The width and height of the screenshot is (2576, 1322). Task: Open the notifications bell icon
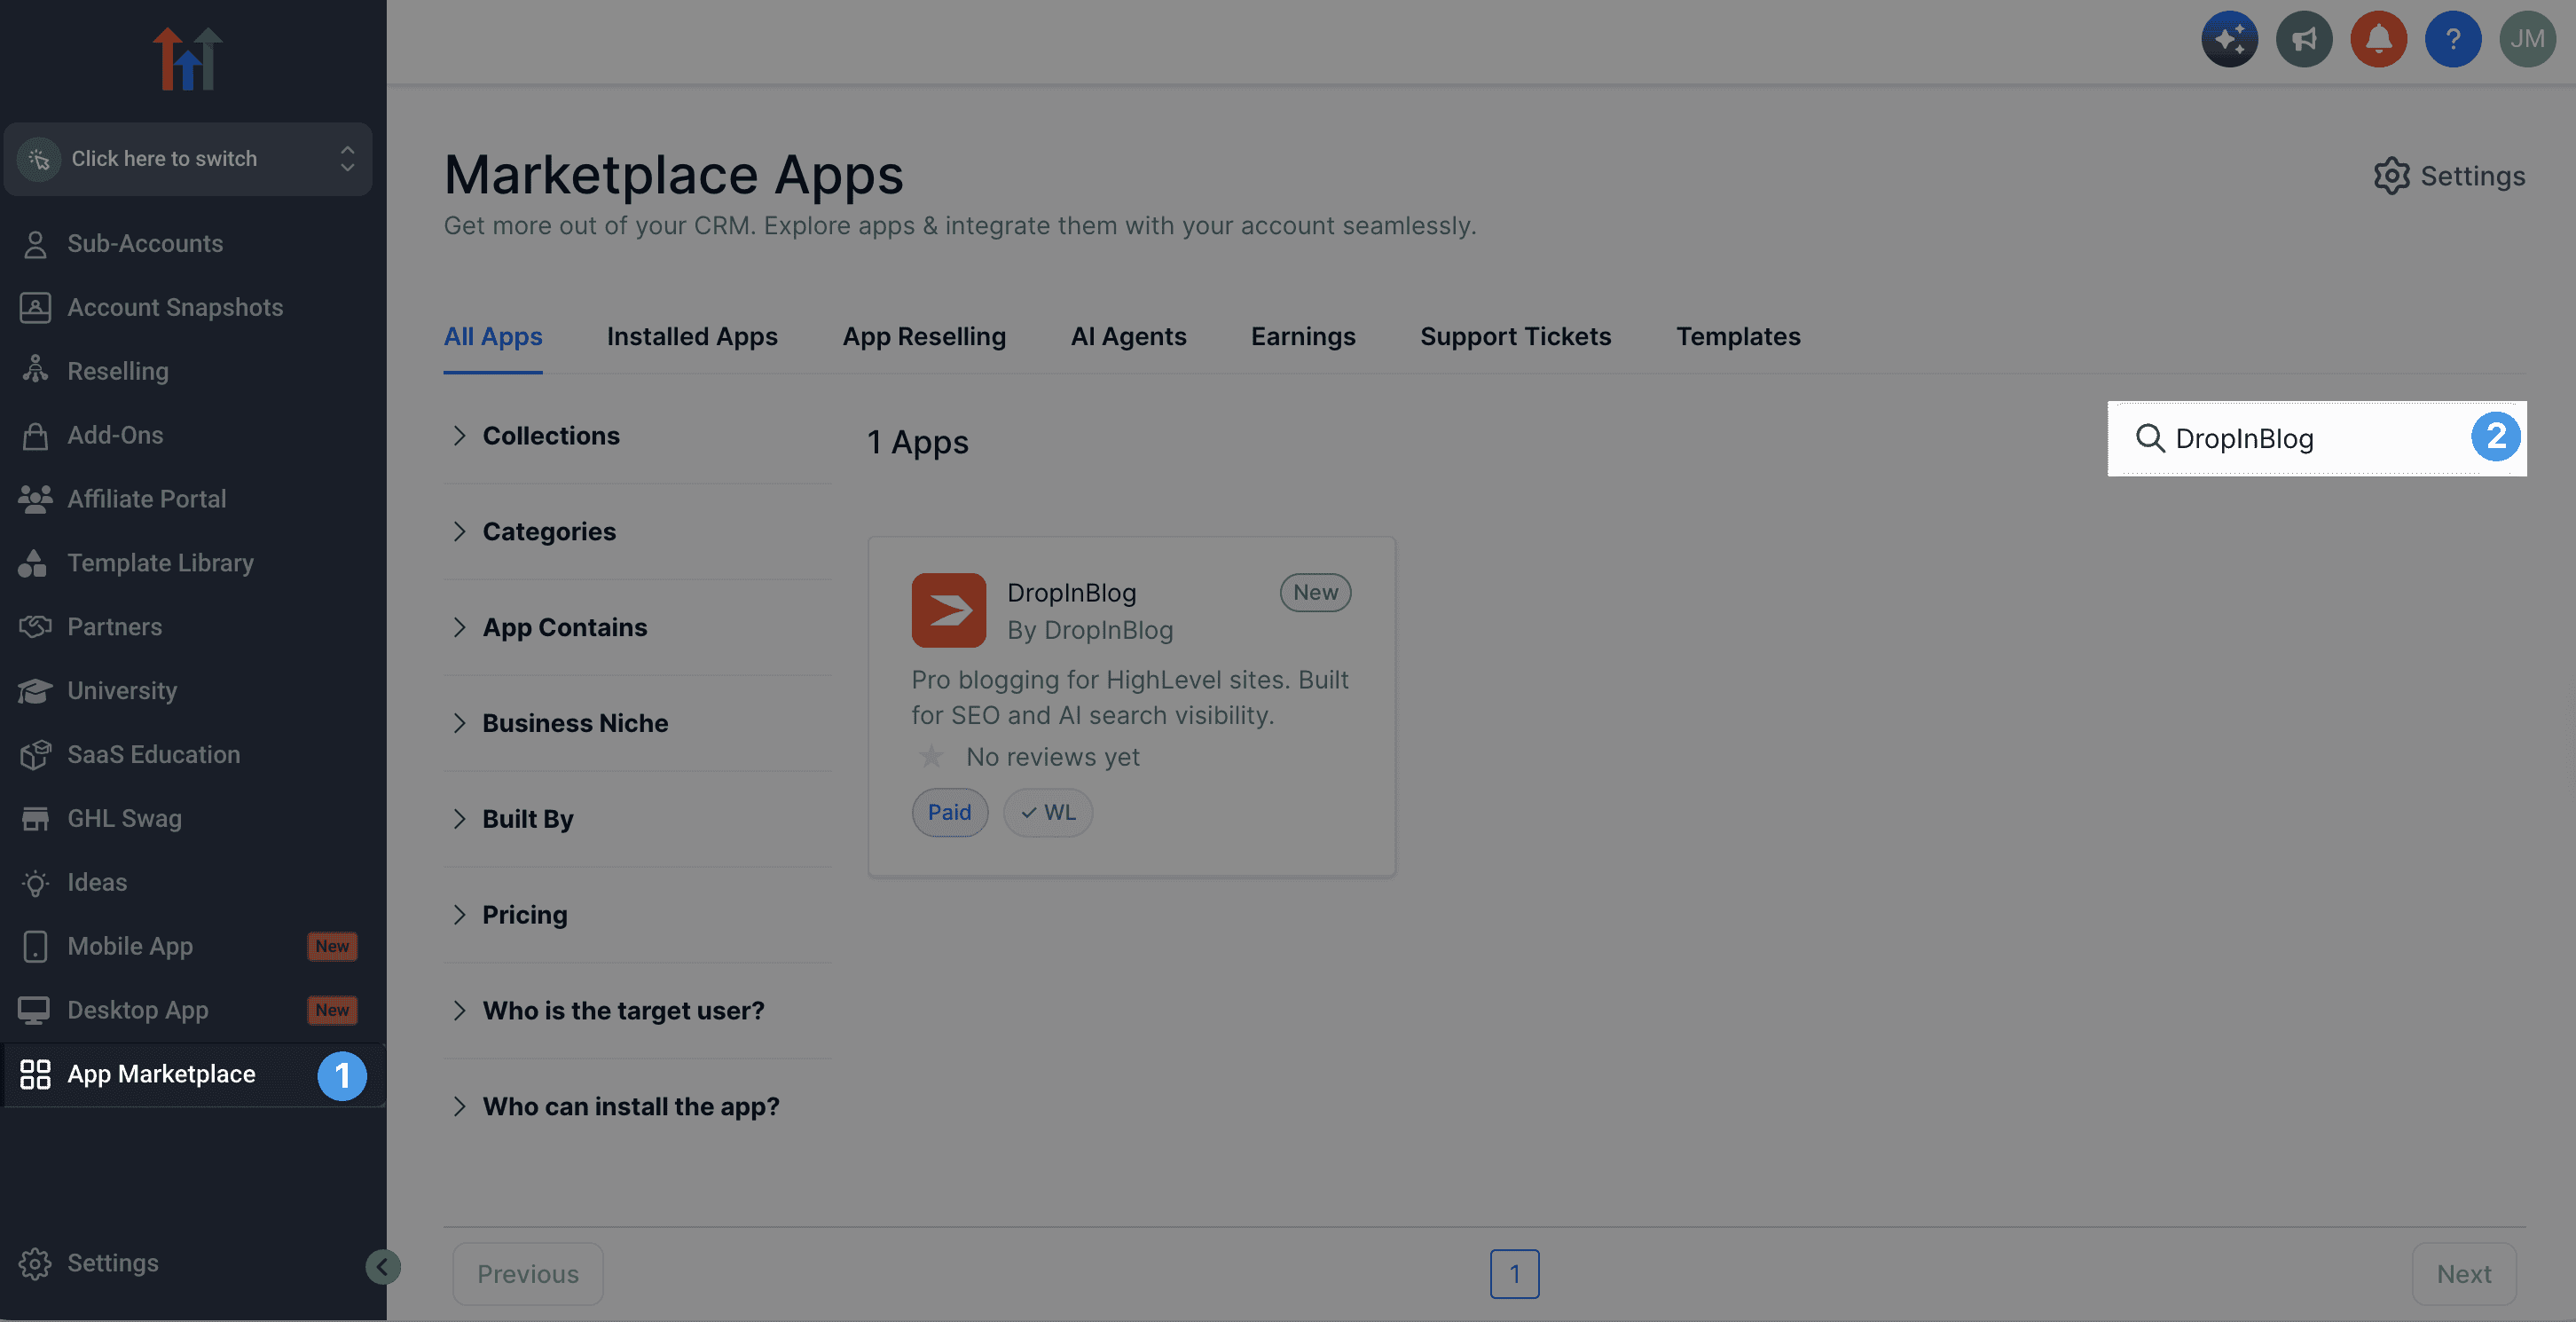[2378, 39]
